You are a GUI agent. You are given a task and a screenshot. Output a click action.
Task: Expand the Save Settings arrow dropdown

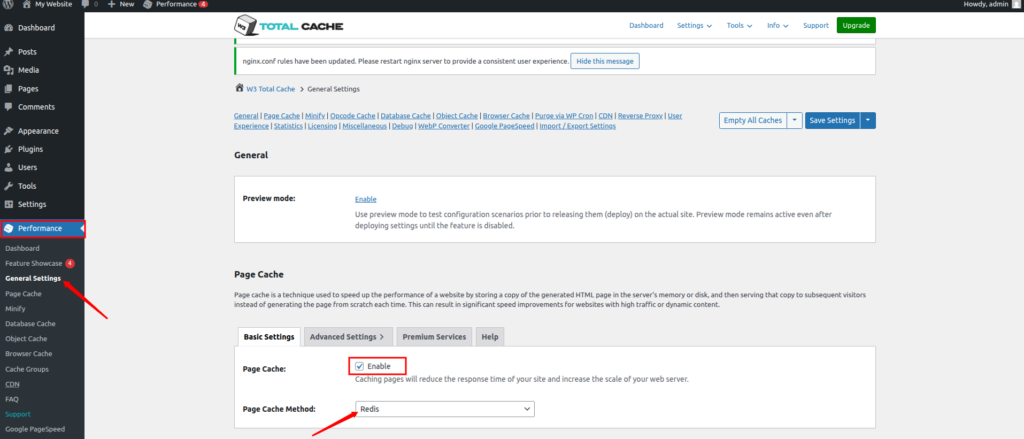pos(868,120)
